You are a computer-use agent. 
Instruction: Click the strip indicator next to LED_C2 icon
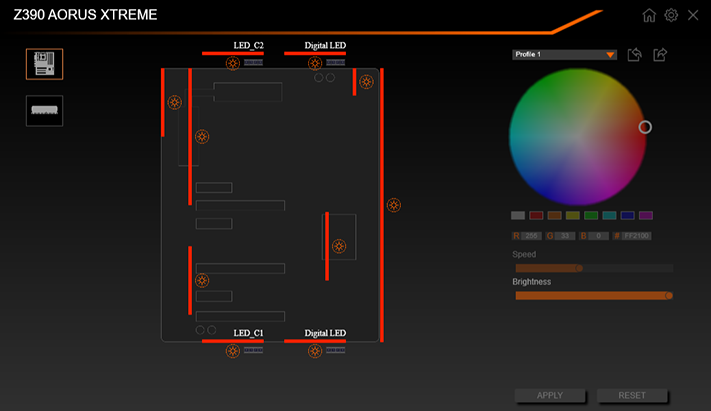(x=253, y=63)
